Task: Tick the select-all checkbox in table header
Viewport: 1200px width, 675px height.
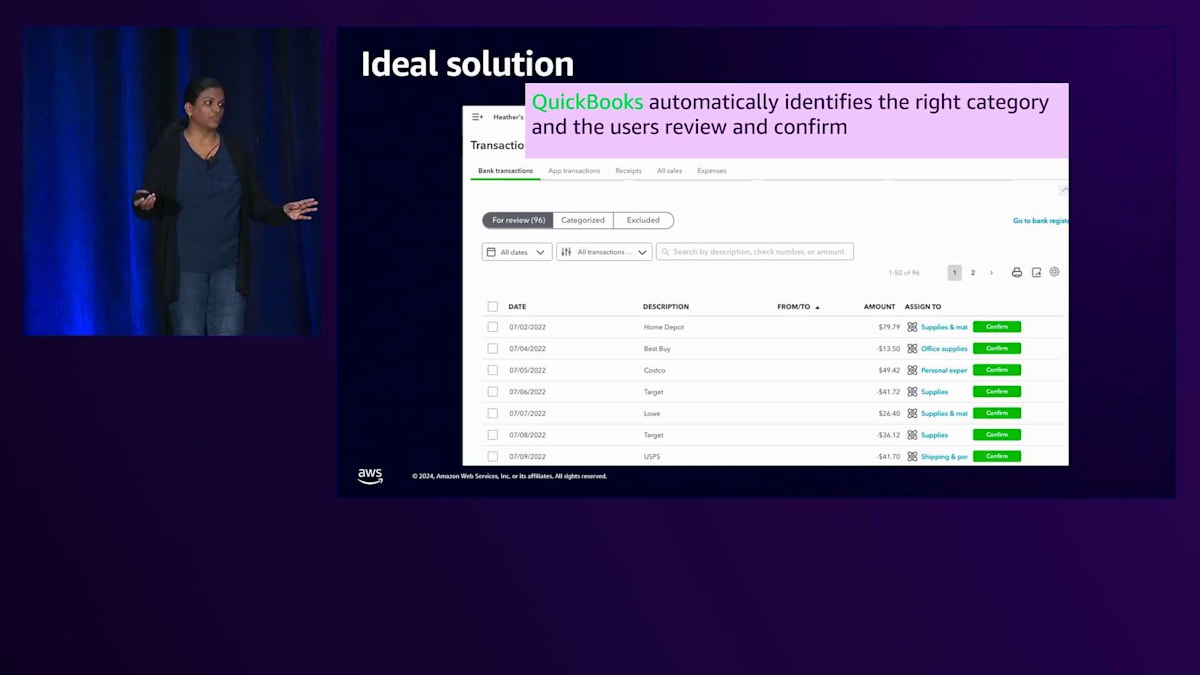Action: (492, 307)
